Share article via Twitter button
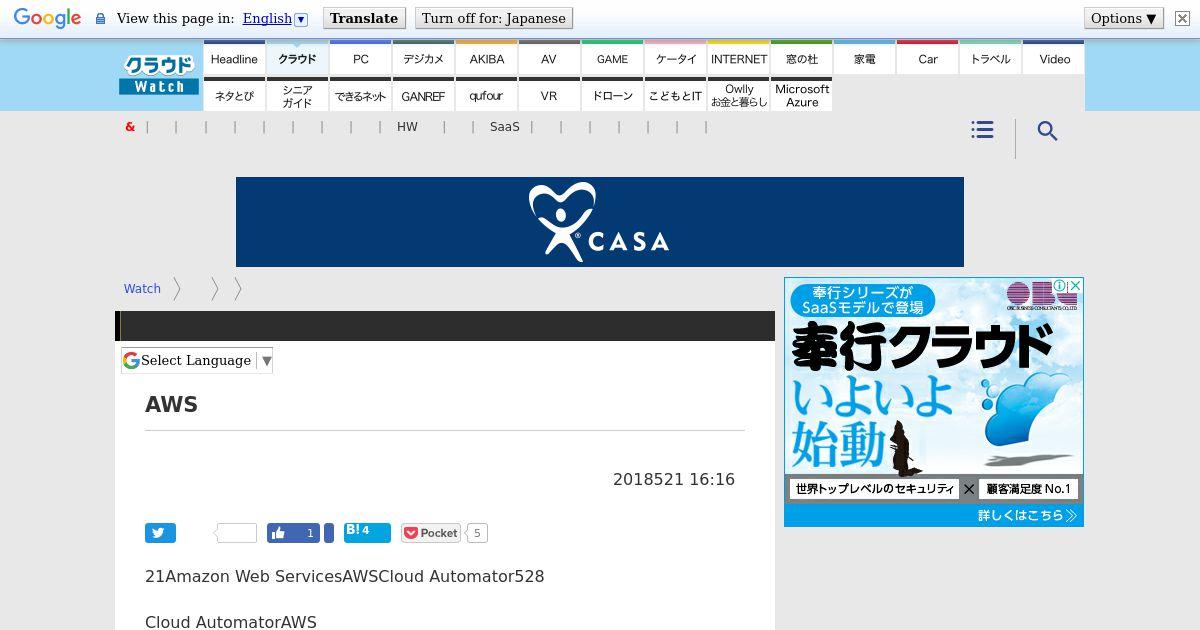Image resolution: width=1200 pixels, height=630 pixels. (x=160, y=533)
